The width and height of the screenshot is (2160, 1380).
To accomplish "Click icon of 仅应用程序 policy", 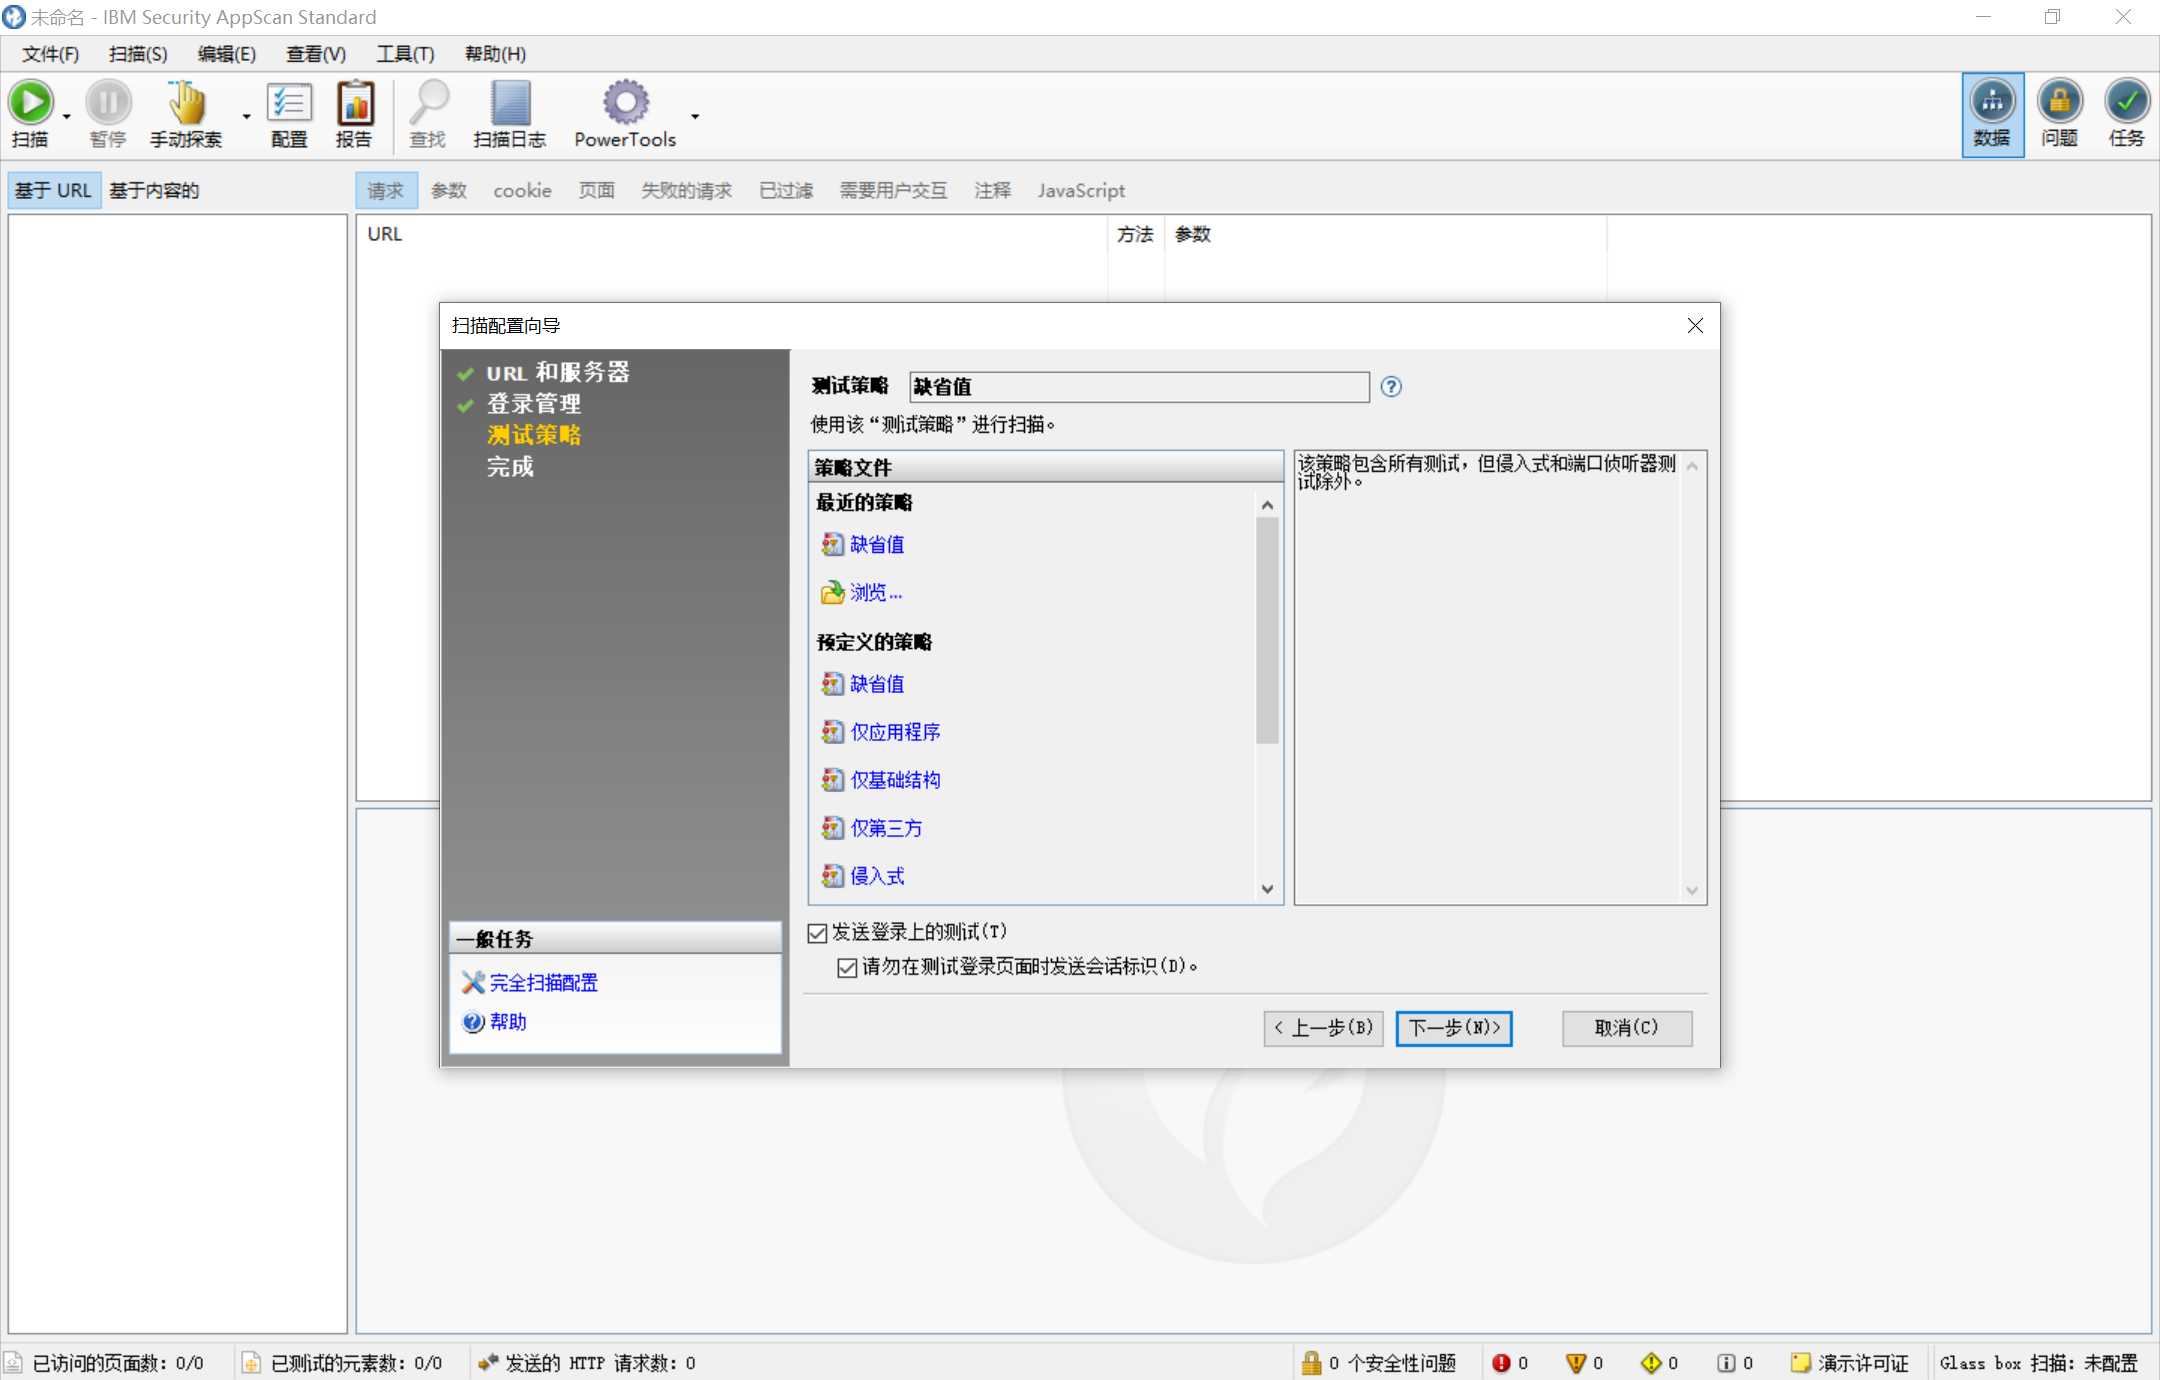I will [832, 732].
